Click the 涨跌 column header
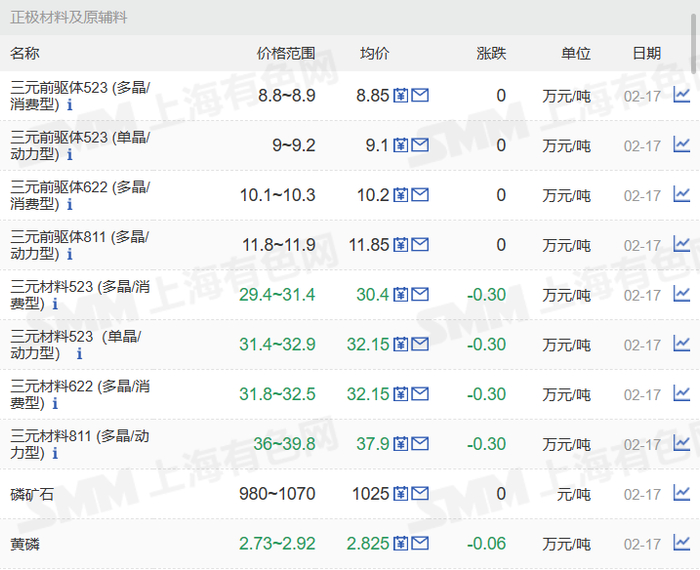This screenshot has height=570, width=700. 491,54
